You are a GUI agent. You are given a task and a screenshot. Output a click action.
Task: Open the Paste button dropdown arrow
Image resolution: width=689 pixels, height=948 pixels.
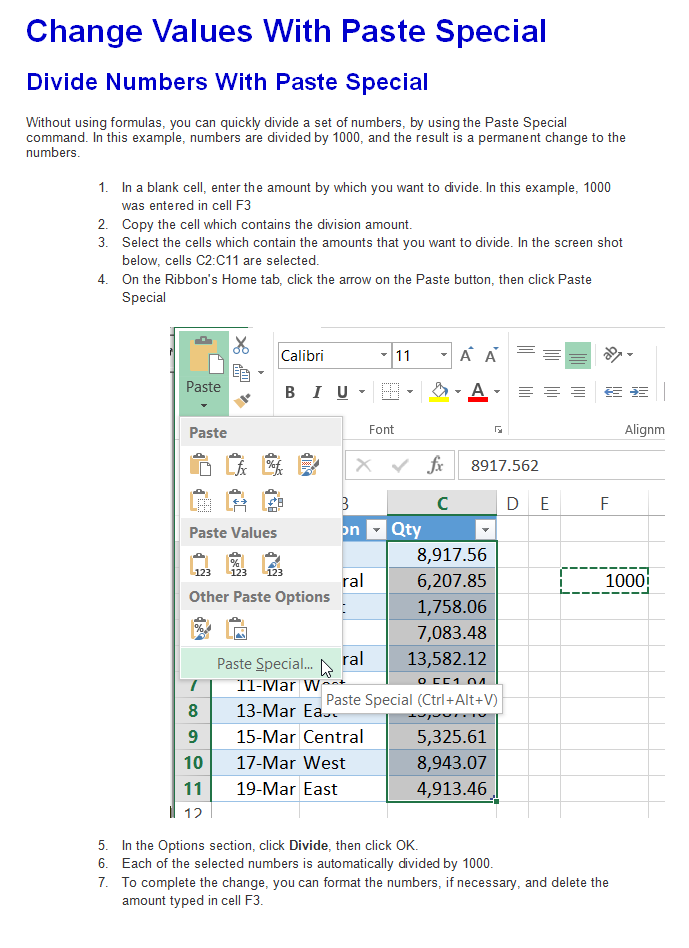click(204, 405)
